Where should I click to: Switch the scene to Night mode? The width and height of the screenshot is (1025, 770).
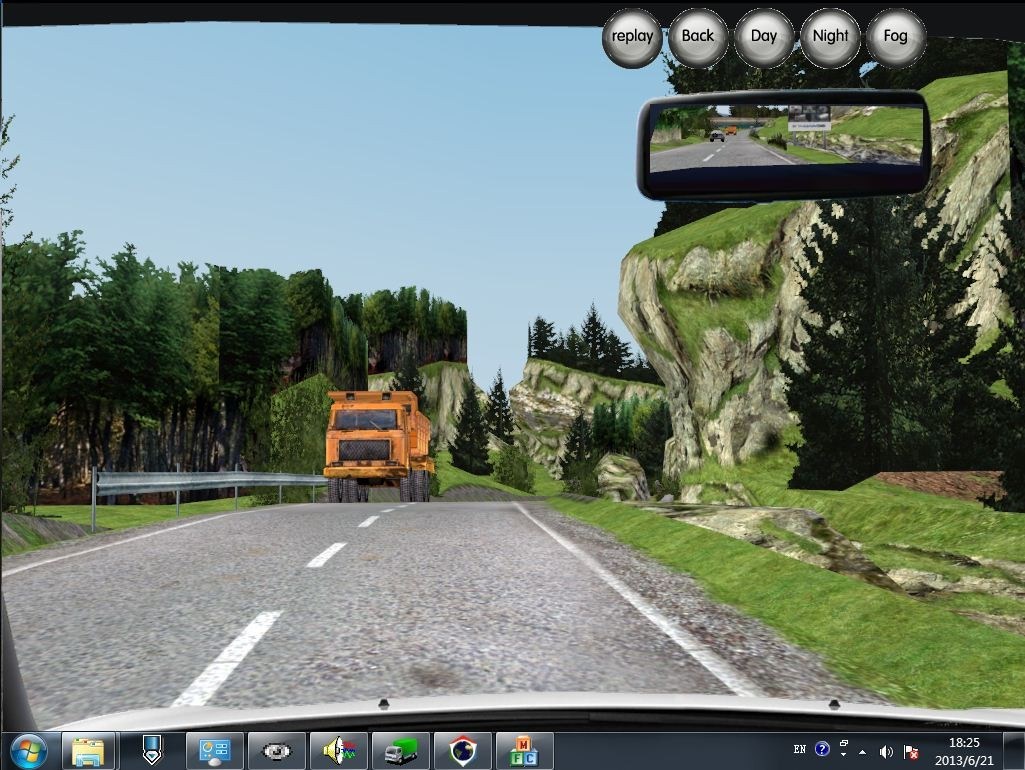(830, 37)
